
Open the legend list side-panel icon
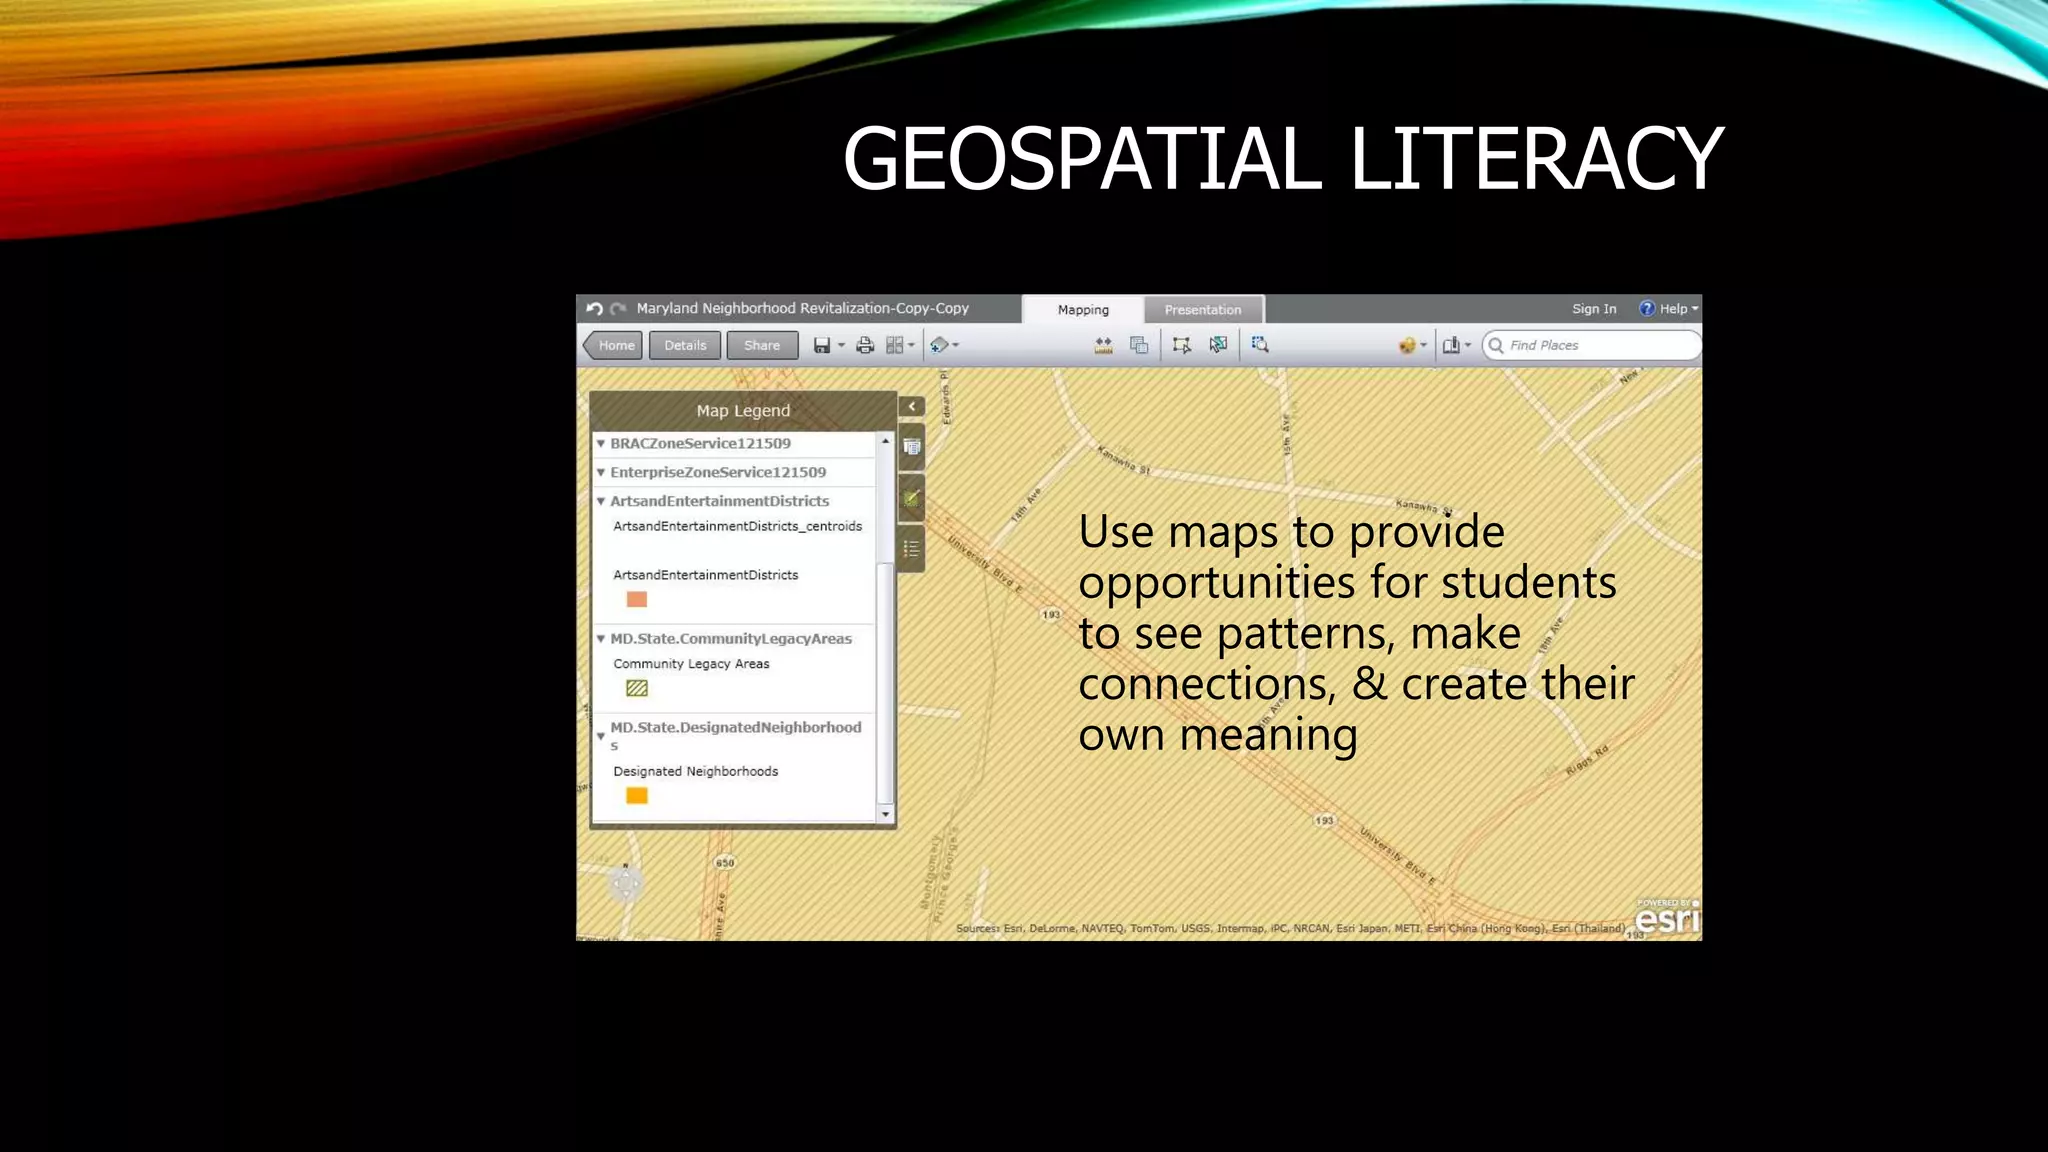pyautogui.click(x=911, y=549)
